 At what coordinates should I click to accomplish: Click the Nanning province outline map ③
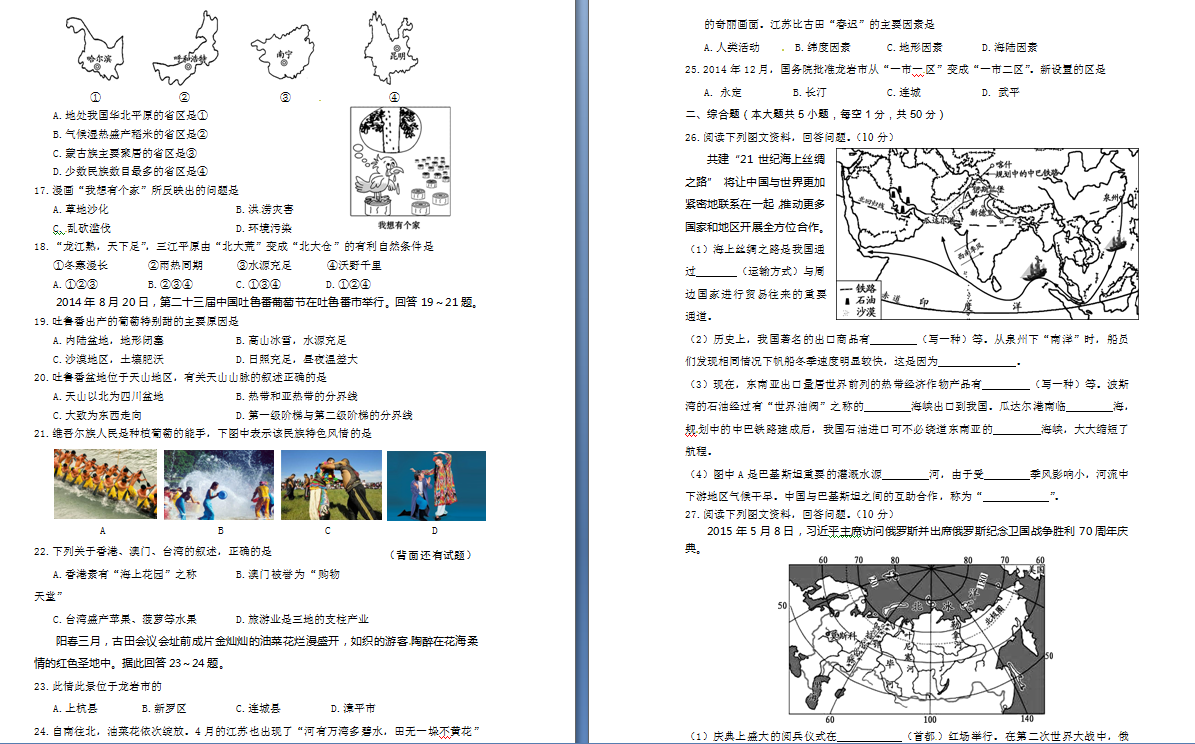point(285,54)
